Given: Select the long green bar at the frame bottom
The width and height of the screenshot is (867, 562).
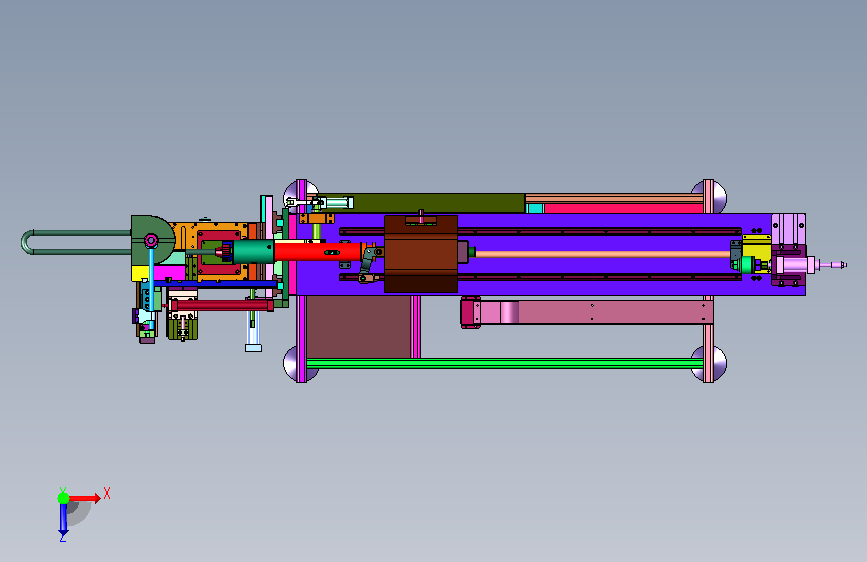Looking at the screenshot, I should tap(504, 363).
